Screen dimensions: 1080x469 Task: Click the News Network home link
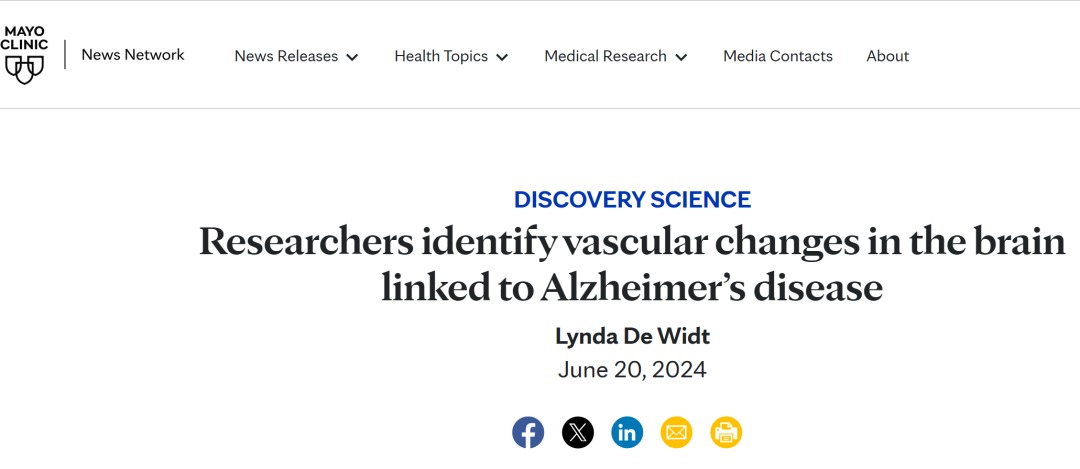coord(133,55)
